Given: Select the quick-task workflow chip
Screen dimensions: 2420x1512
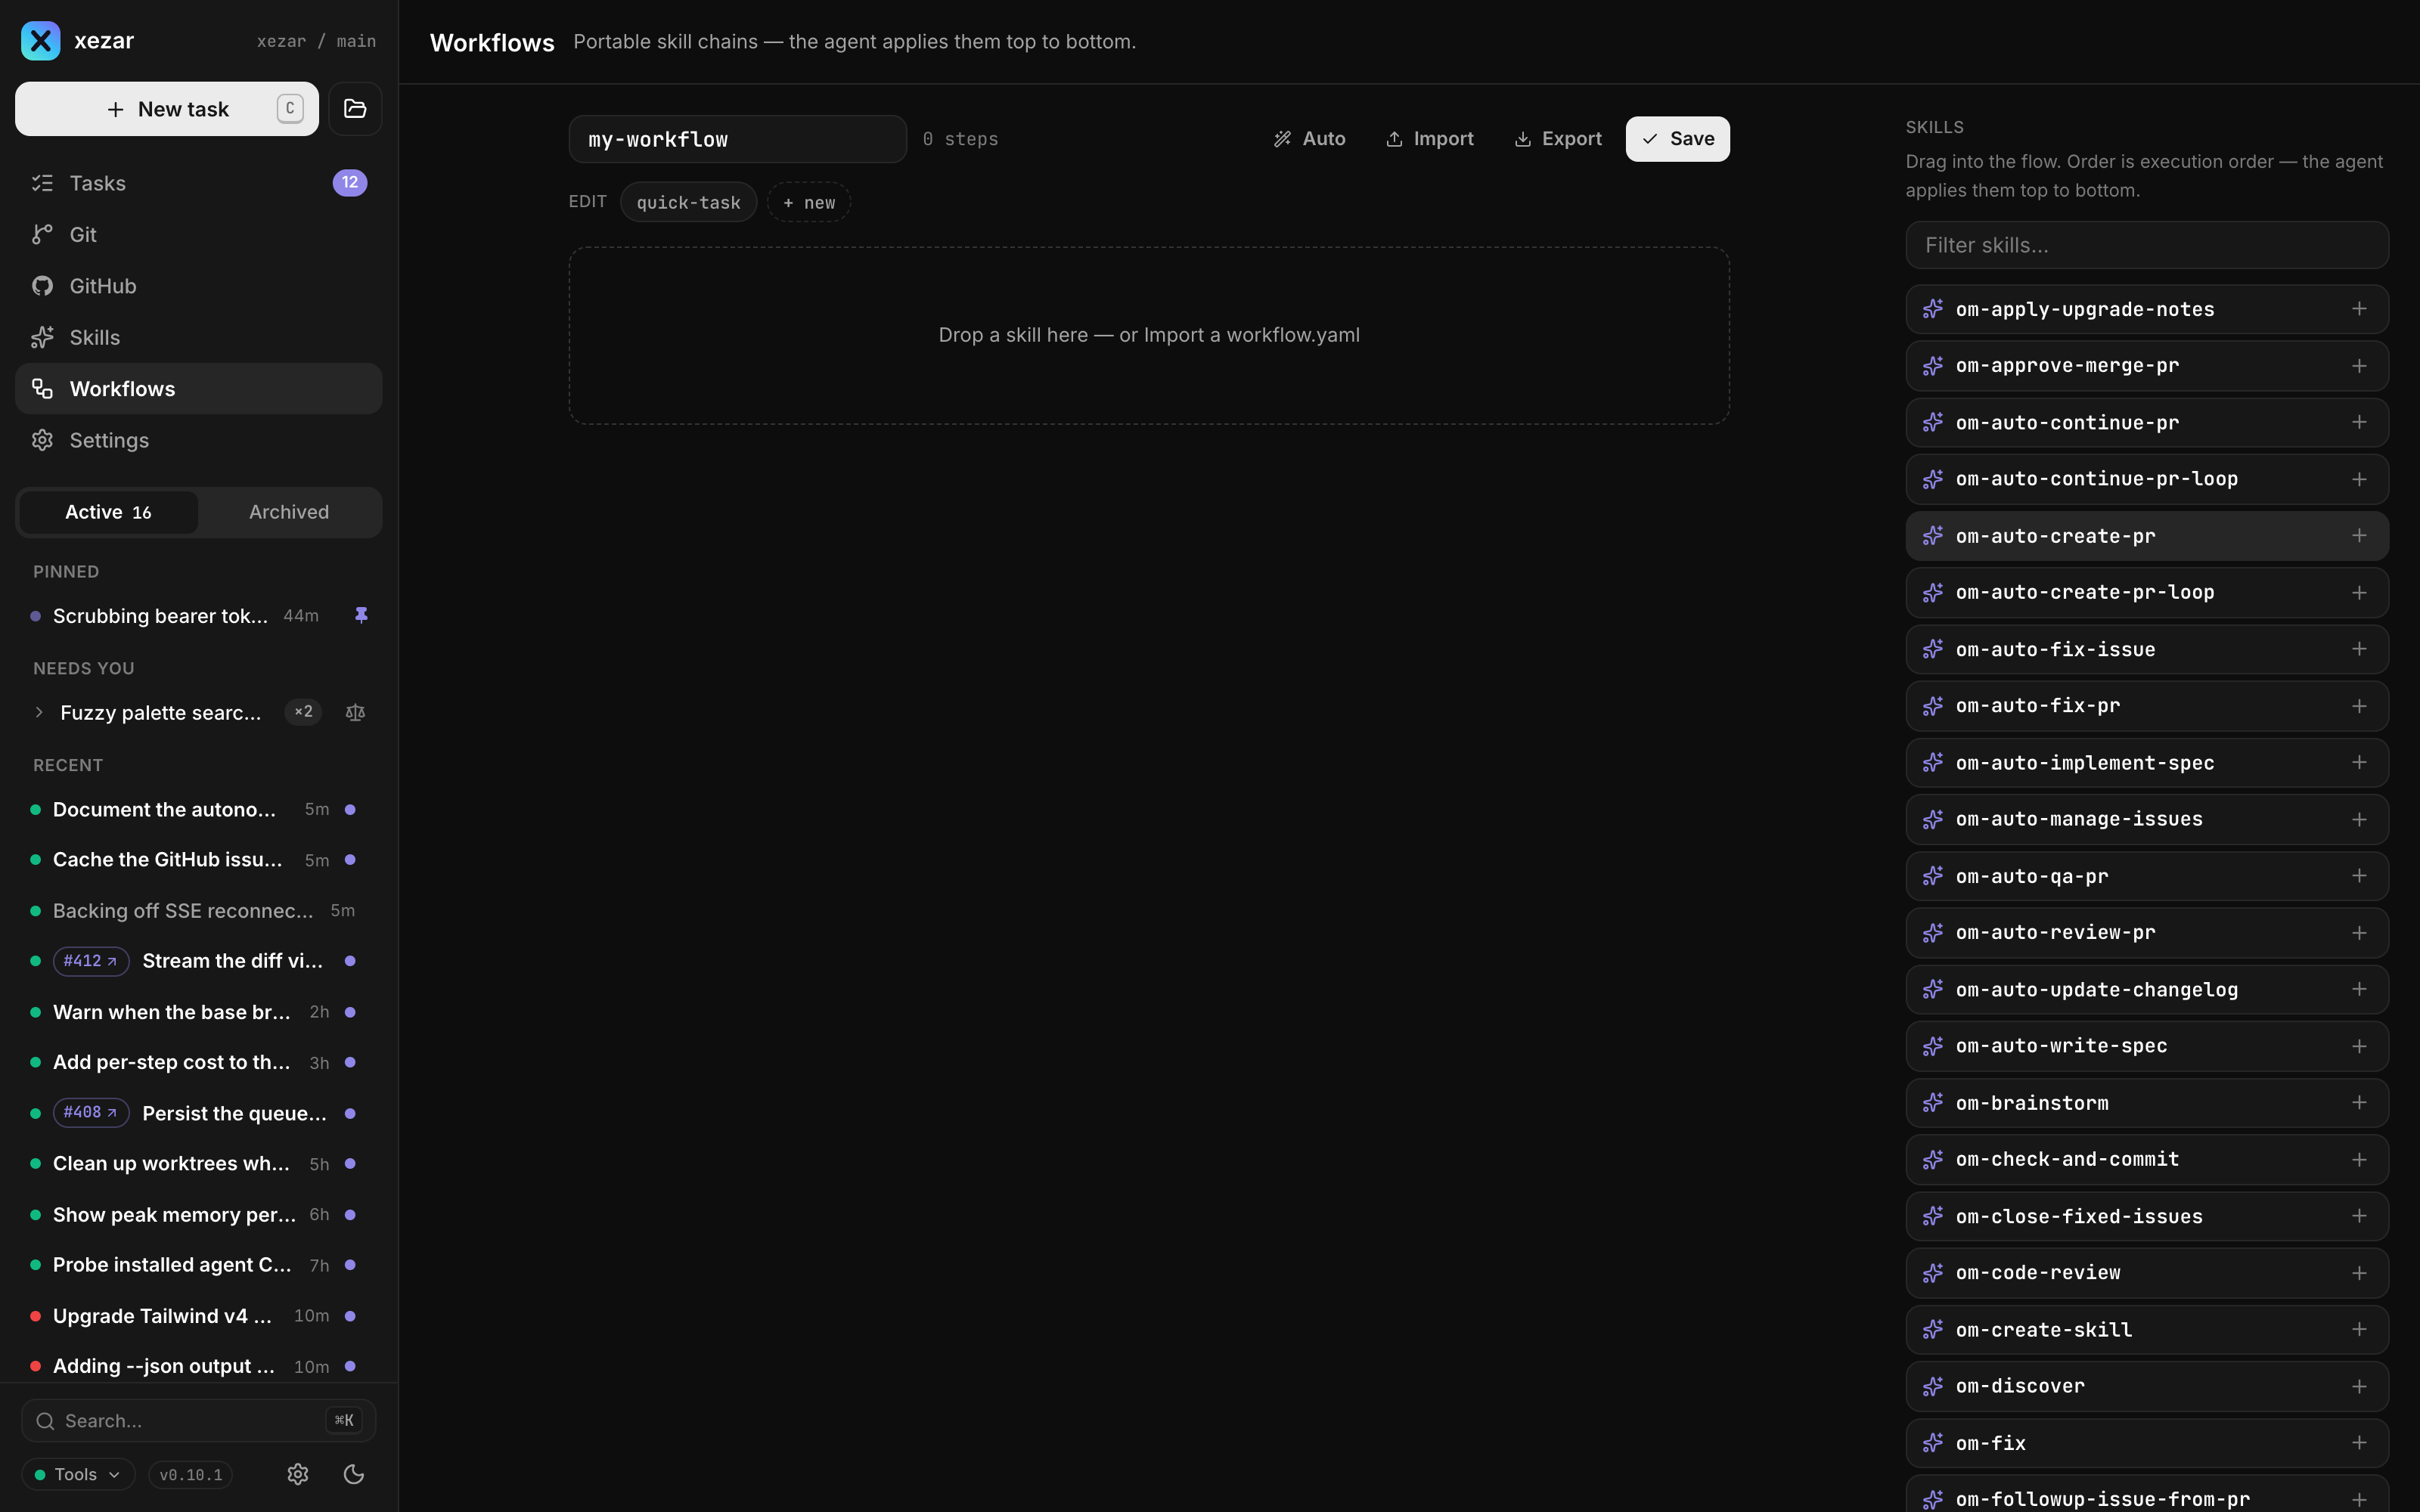Looking at the screenshot, I should [688, 202].
